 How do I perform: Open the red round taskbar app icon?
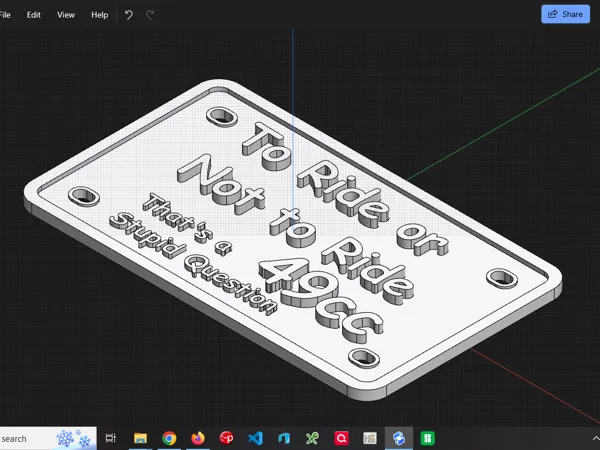point(227,438)
